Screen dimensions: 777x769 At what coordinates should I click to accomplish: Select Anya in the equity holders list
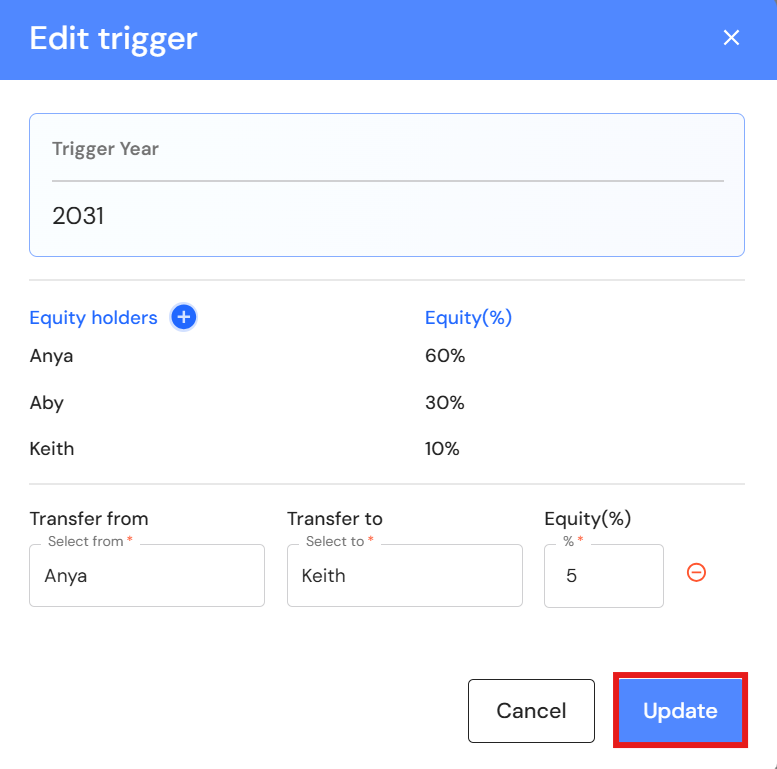(x=52, y=356)
